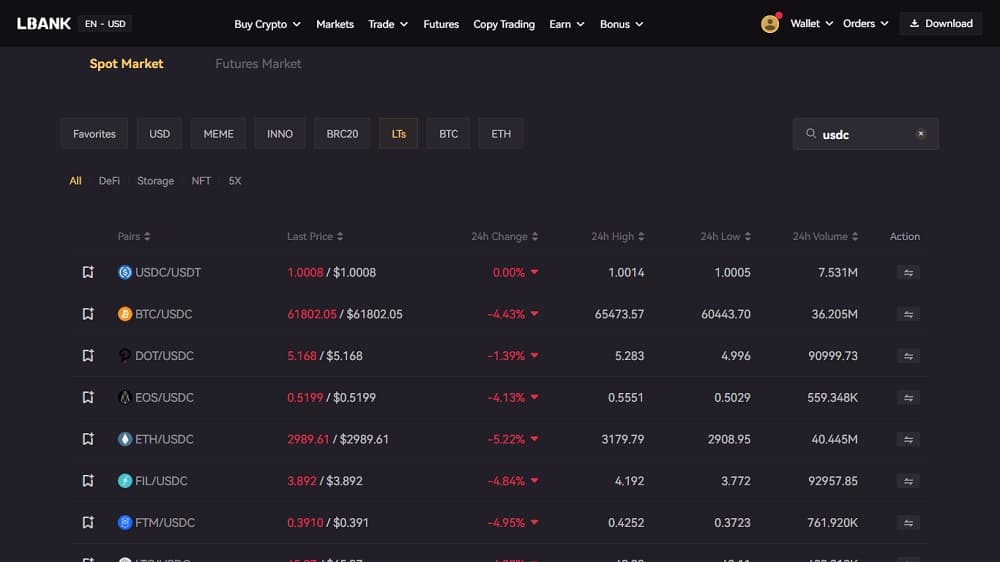Click the Bitcoin coin logo
This screenshot has height=562, width=1000.
click(x=125, y=314)
